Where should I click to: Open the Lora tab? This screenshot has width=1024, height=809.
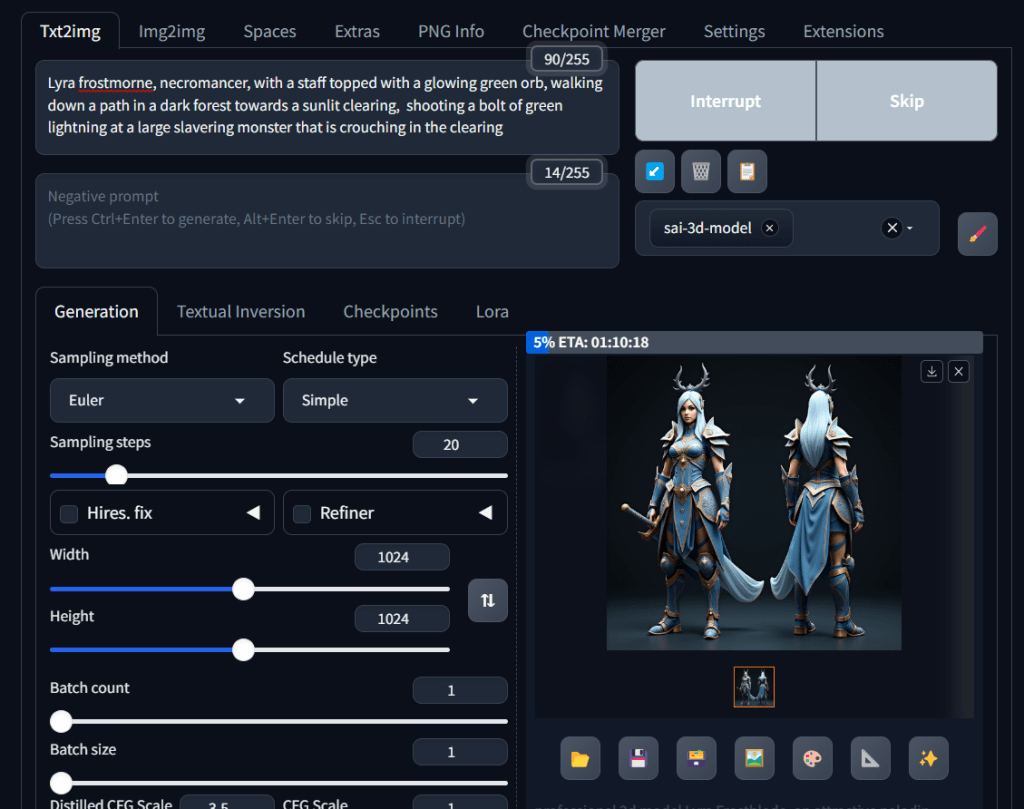(492, 311)
